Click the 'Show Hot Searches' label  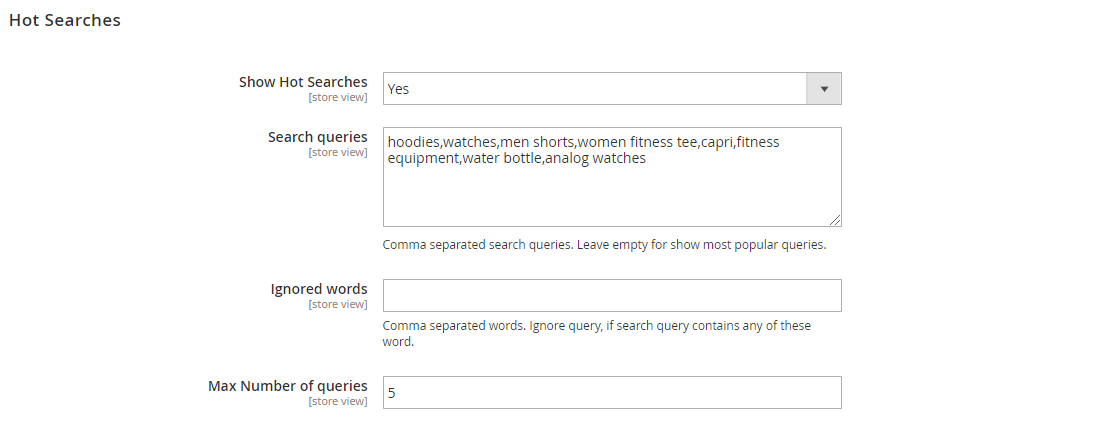click(303, 82)
